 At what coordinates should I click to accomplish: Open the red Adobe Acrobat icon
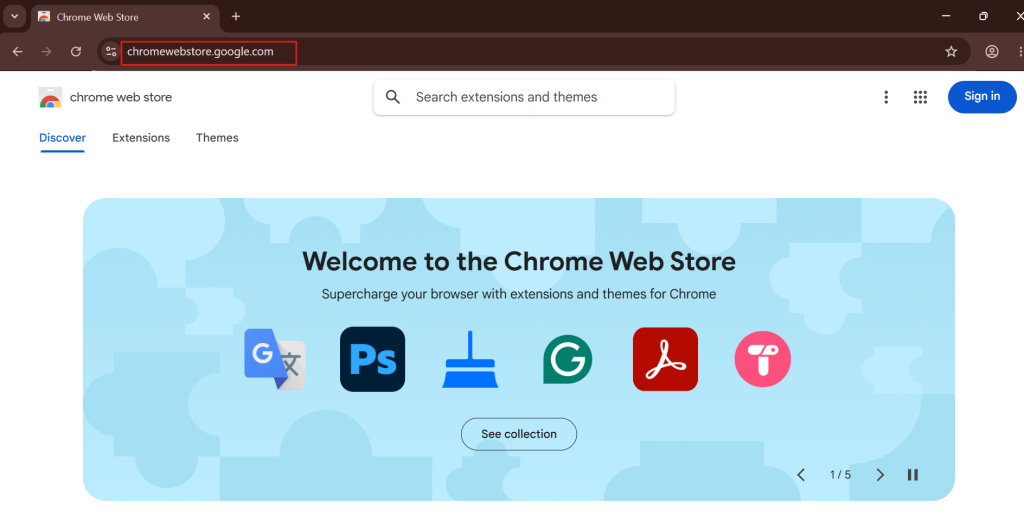tap(665, 359)
